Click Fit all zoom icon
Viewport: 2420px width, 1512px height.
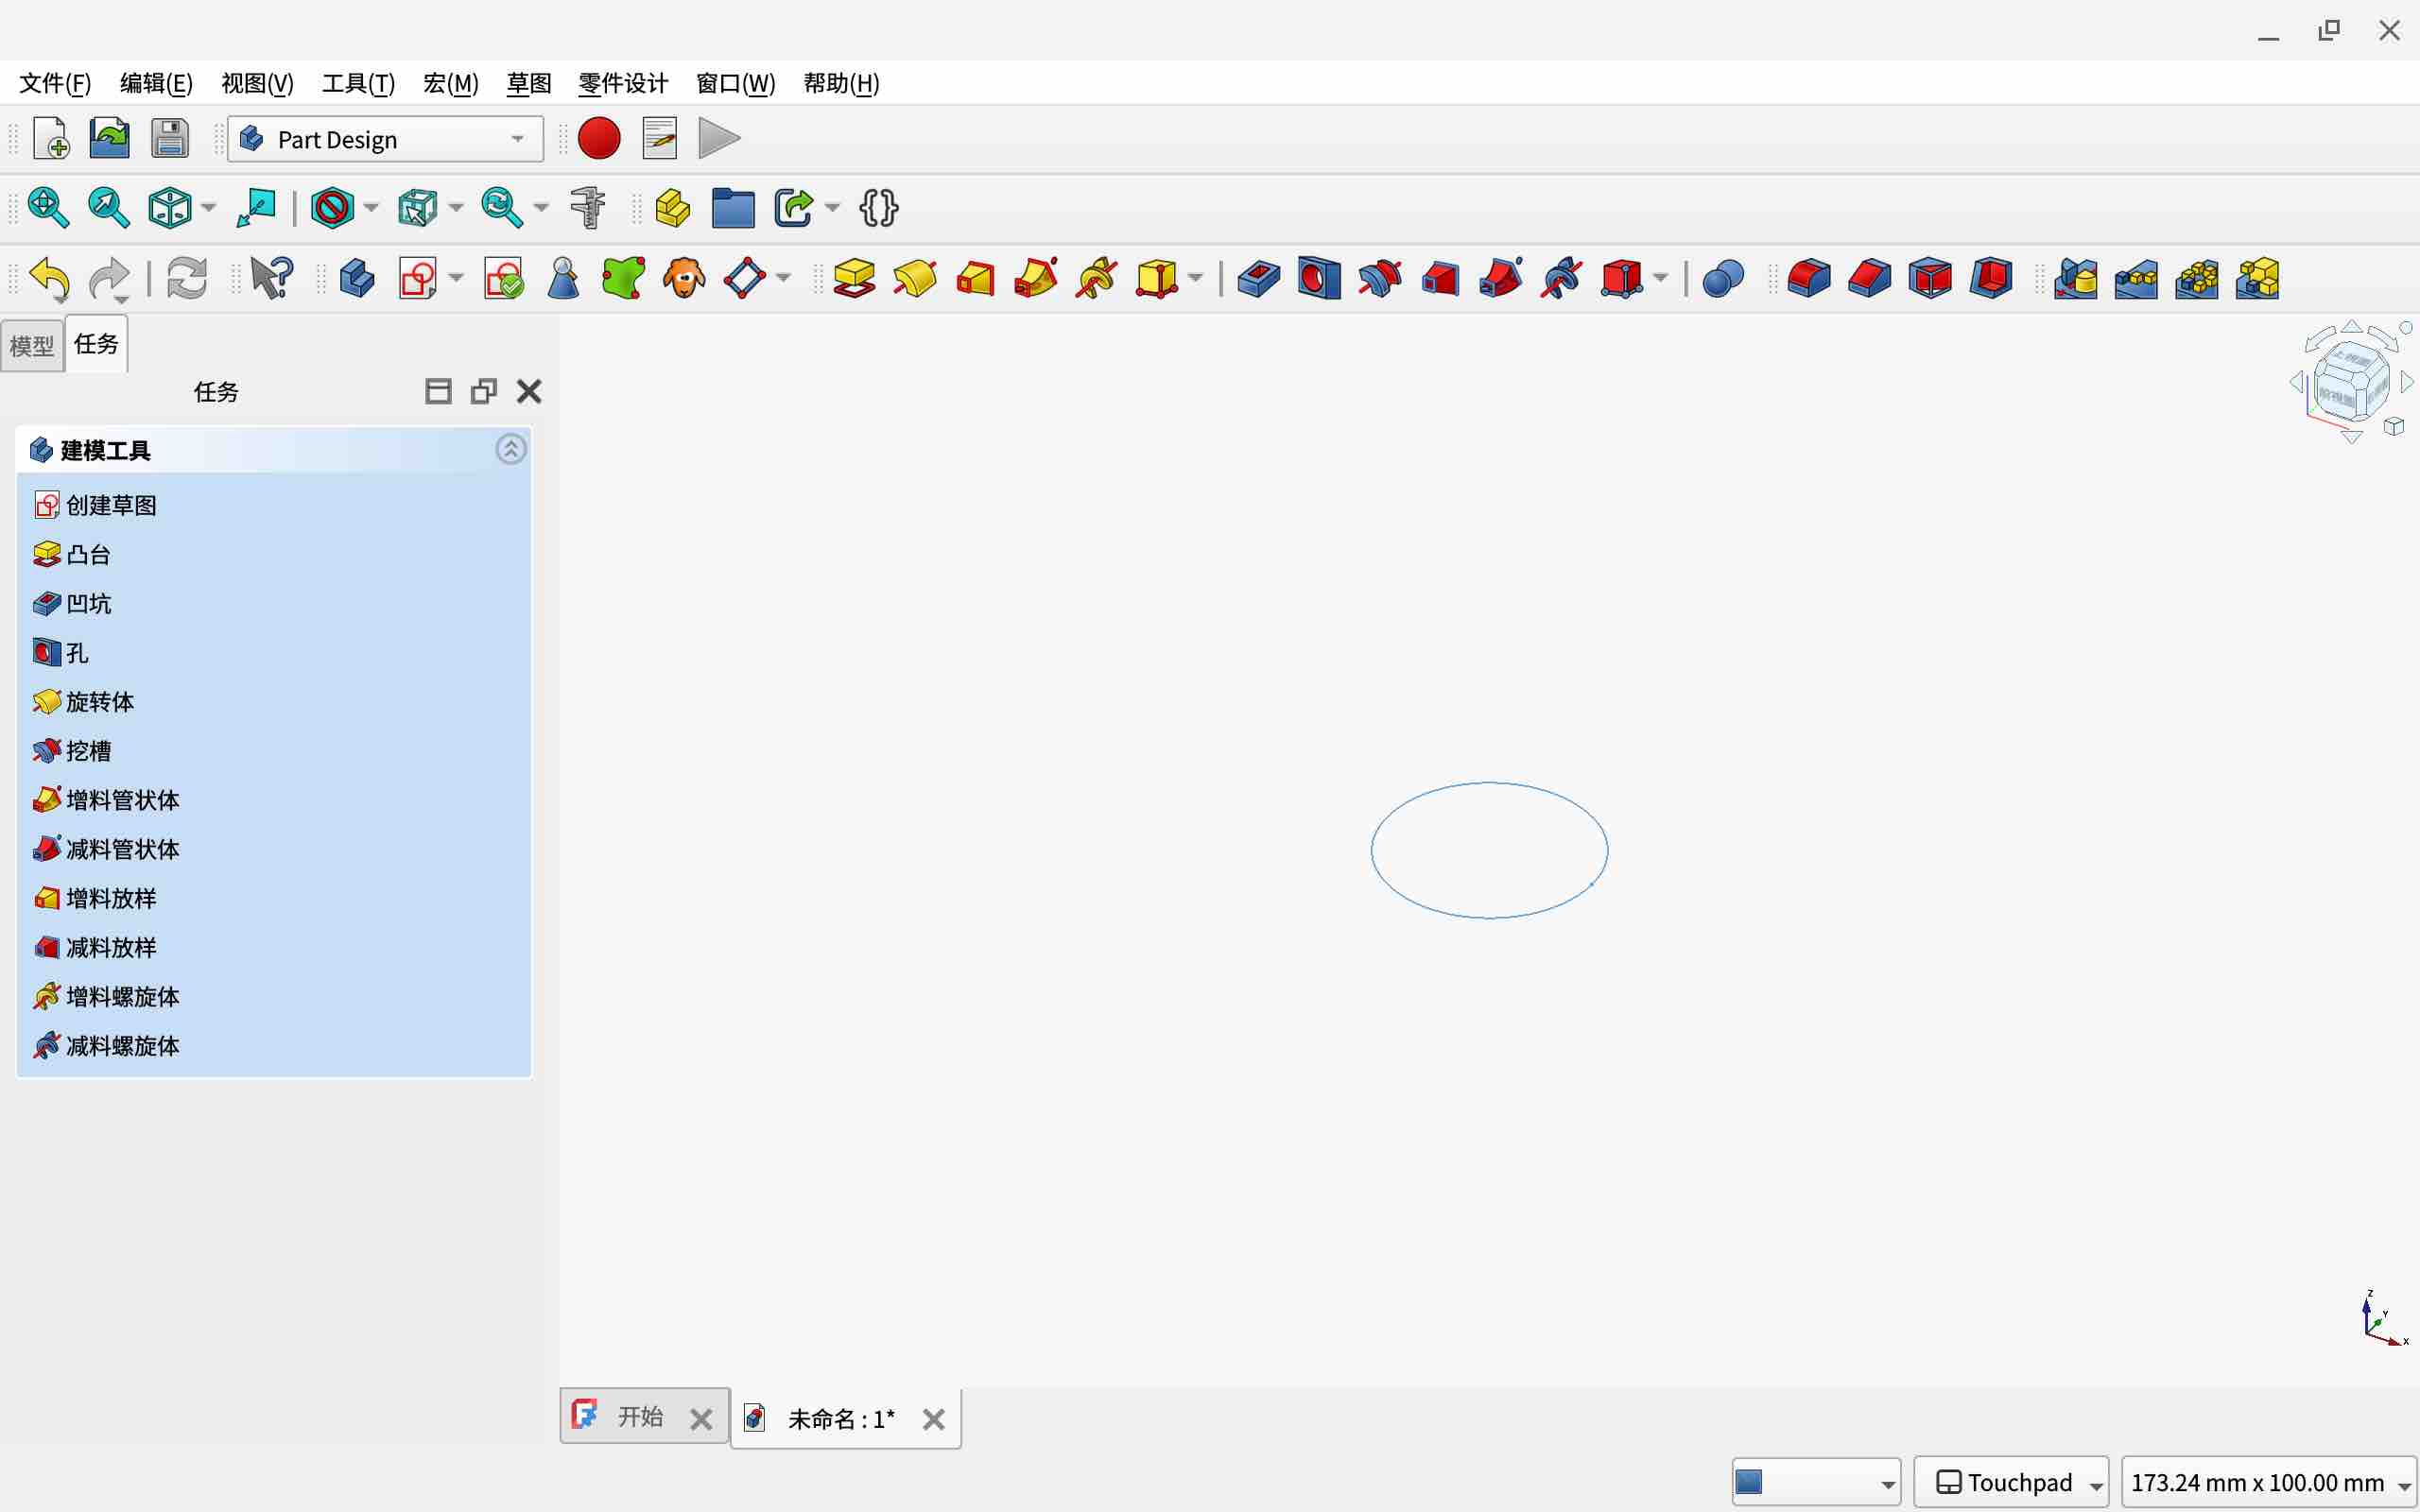[x=48, y=208]
